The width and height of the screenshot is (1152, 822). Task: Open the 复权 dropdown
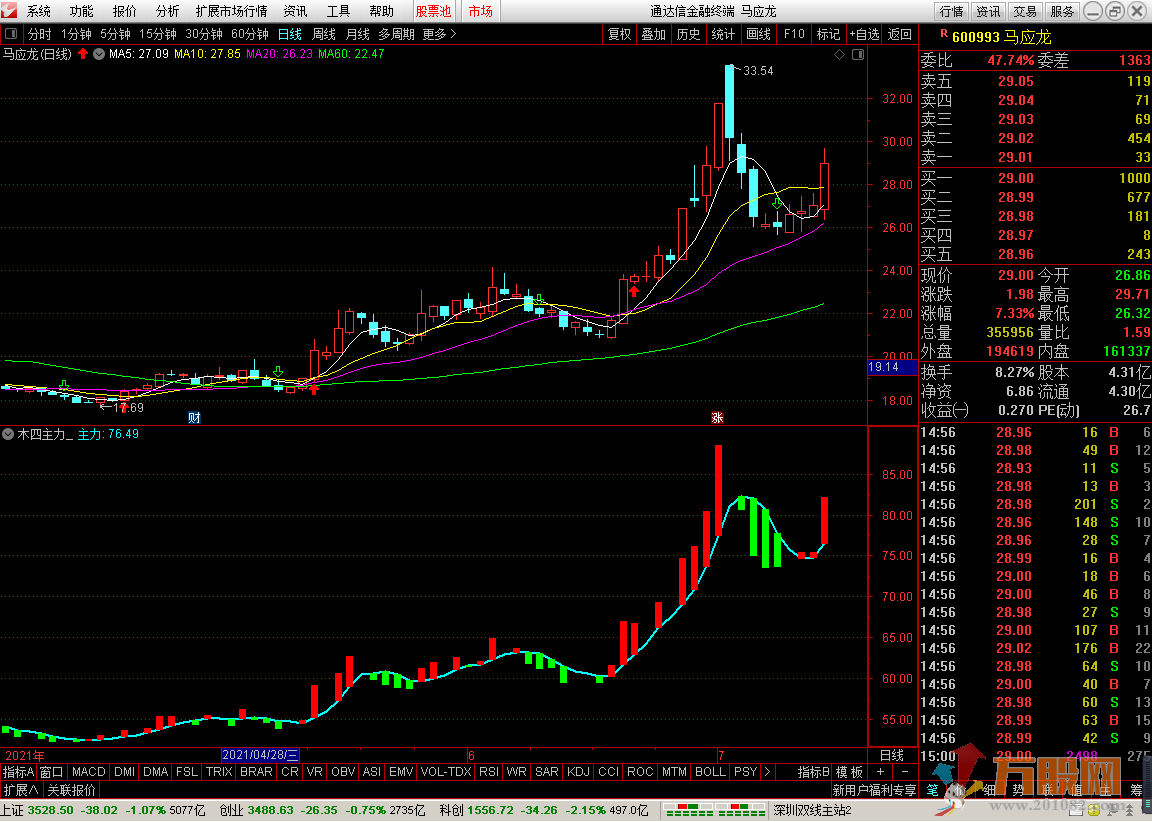(x=619, y=35)
